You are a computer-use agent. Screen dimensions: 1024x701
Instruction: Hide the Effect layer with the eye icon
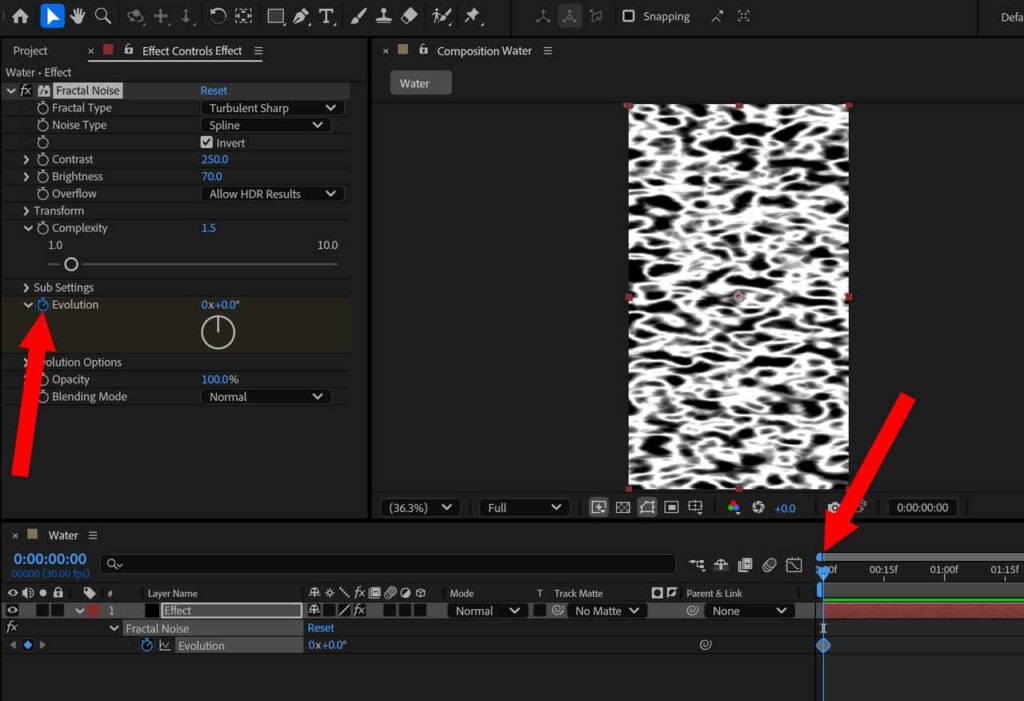[12, 610]
